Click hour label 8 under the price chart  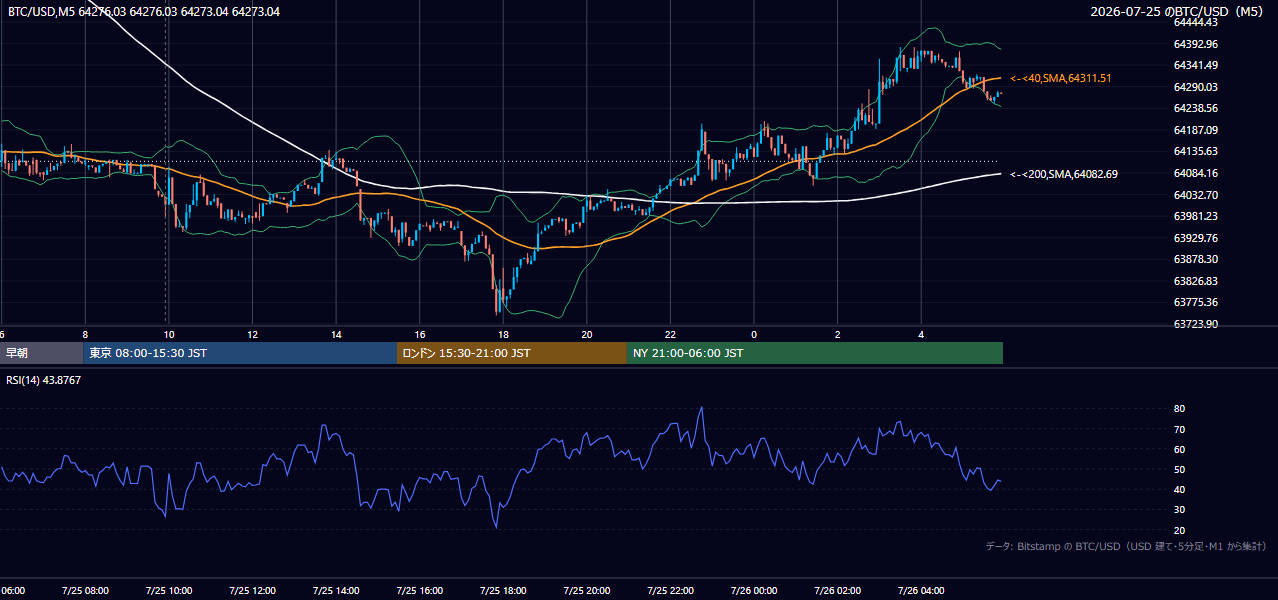[x=85, y=335]
